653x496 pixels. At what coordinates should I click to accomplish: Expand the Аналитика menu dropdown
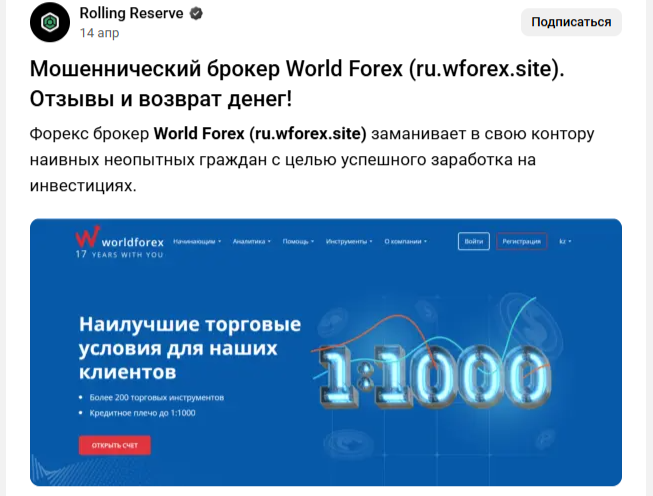252,242
